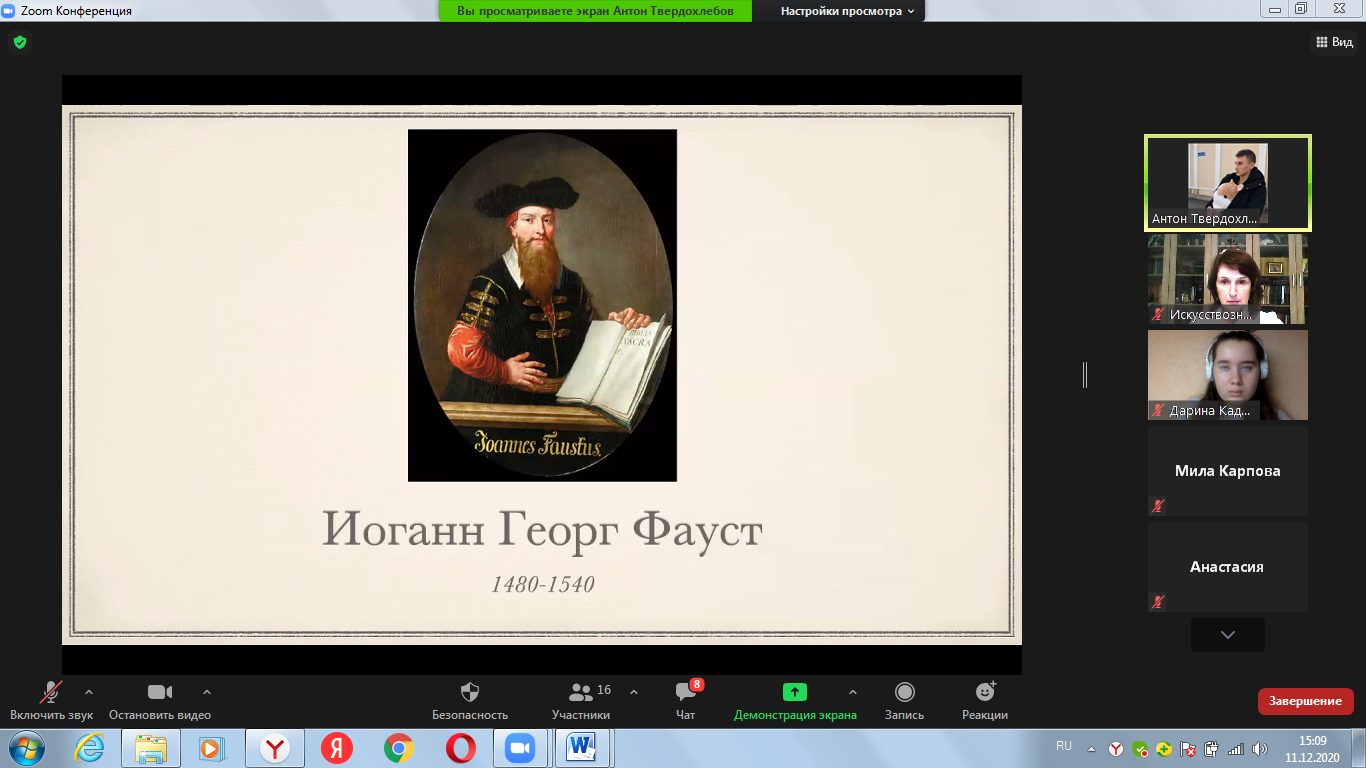Start meeting recording with Запись
The image size is (1366, 768).
click(904, 700)
